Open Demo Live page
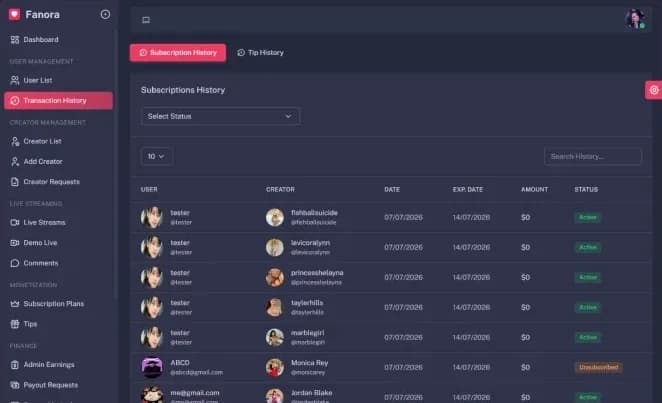Screen dimensions: 662x403 (58, 243)
